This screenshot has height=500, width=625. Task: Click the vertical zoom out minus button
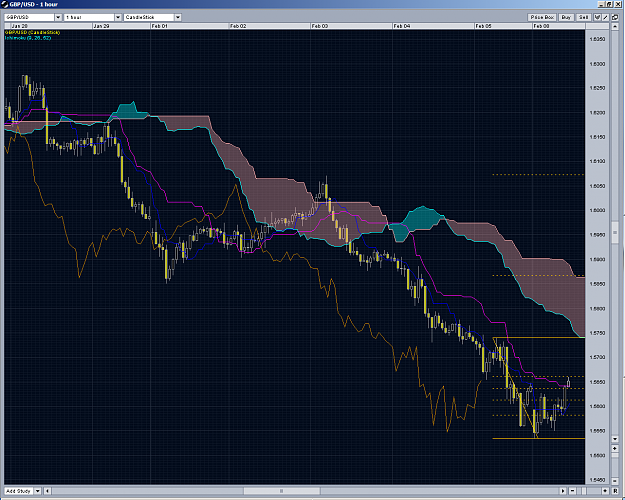615,481
